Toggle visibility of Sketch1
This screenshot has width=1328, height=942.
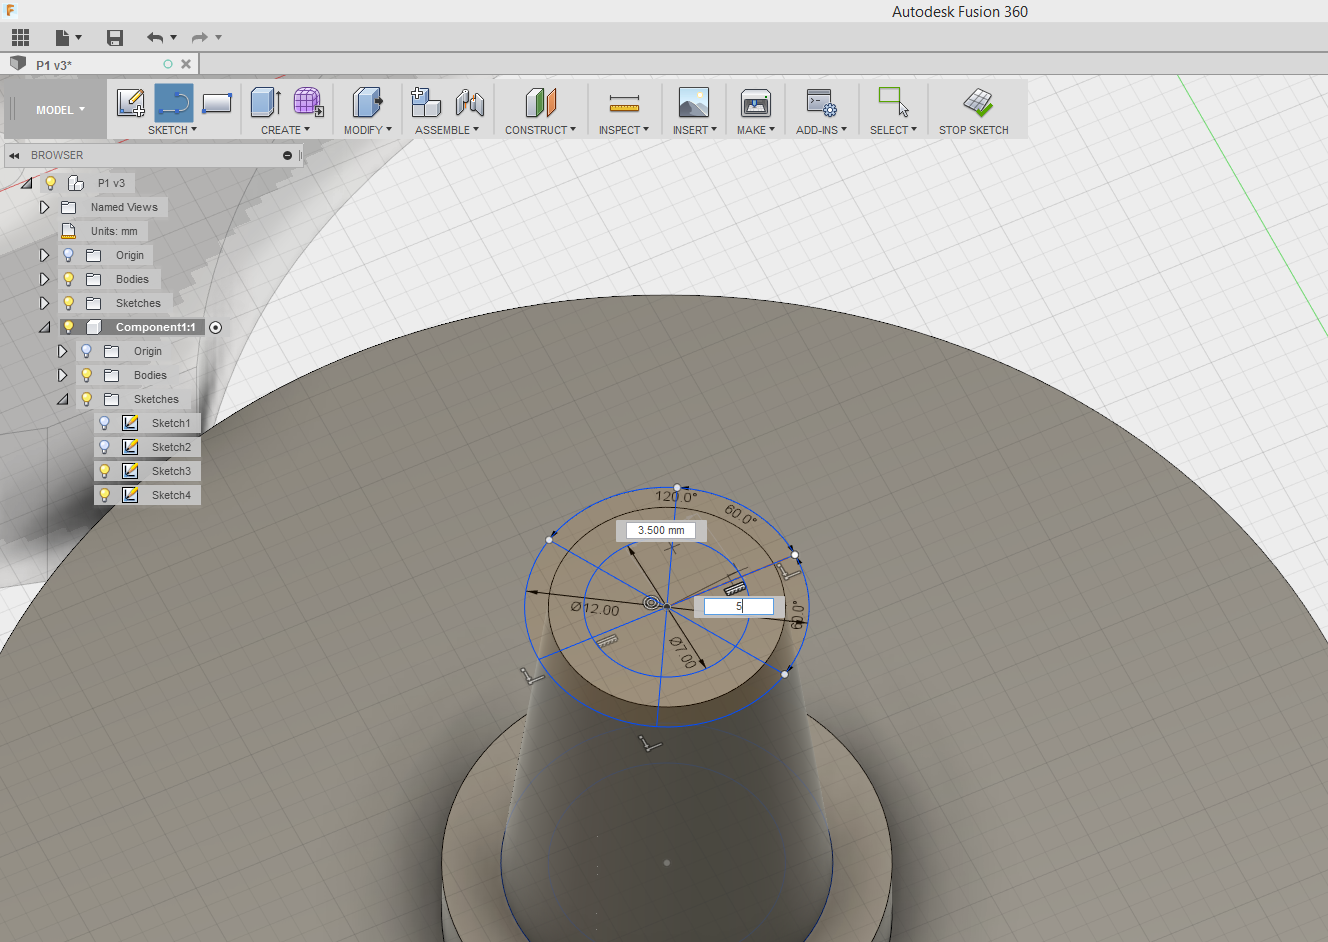coord(104,423)
